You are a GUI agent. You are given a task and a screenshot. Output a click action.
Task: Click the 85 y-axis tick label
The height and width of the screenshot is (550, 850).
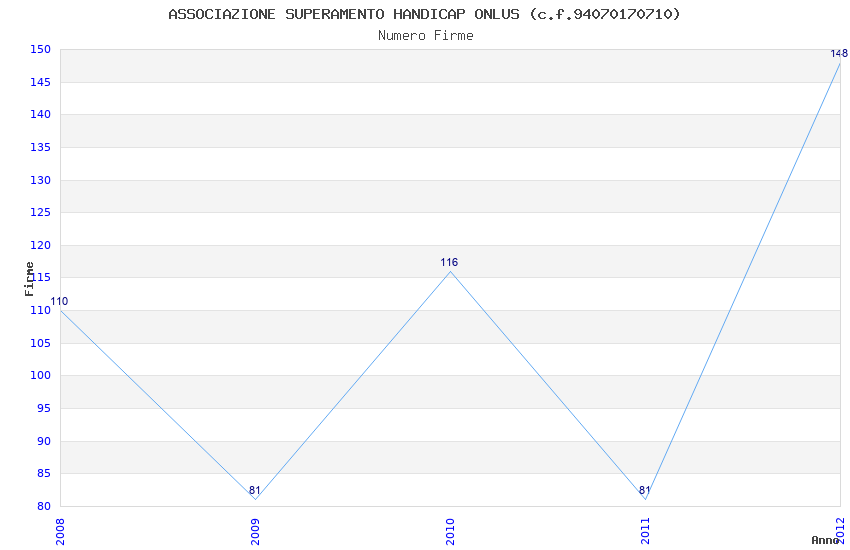(44, 474)
